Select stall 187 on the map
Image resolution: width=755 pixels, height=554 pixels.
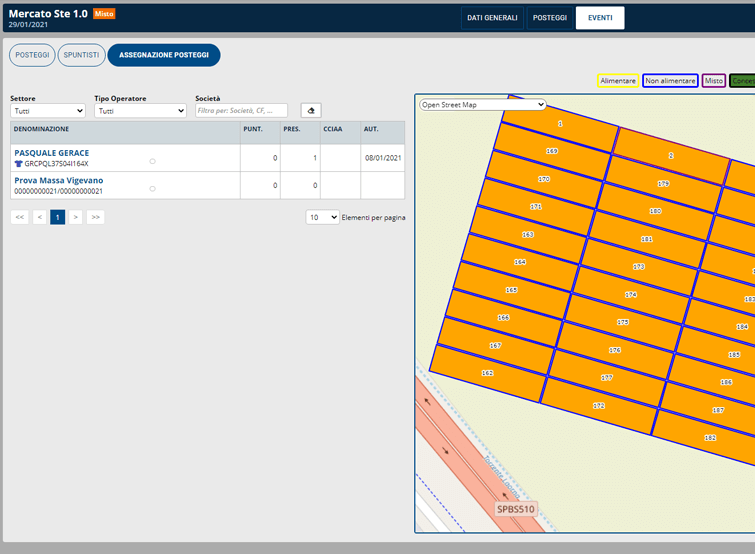[717, 410]
